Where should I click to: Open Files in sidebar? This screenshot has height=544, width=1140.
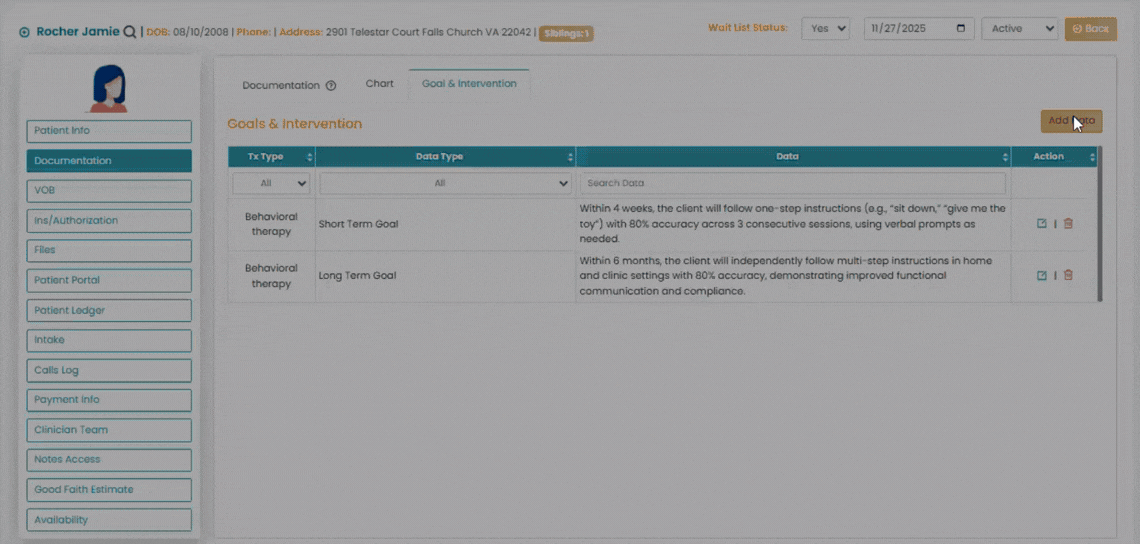pyautogui.click(x=109, y=250)
